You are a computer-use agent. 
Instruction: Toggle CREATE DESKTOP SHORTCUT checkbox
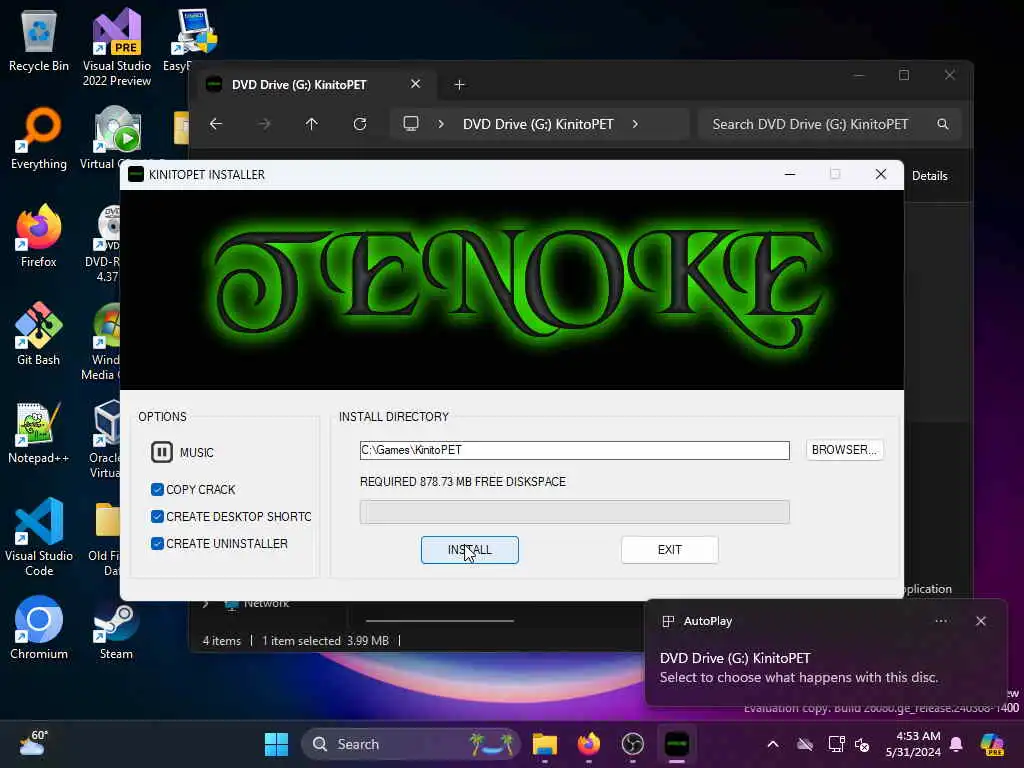tap(157, 517)
